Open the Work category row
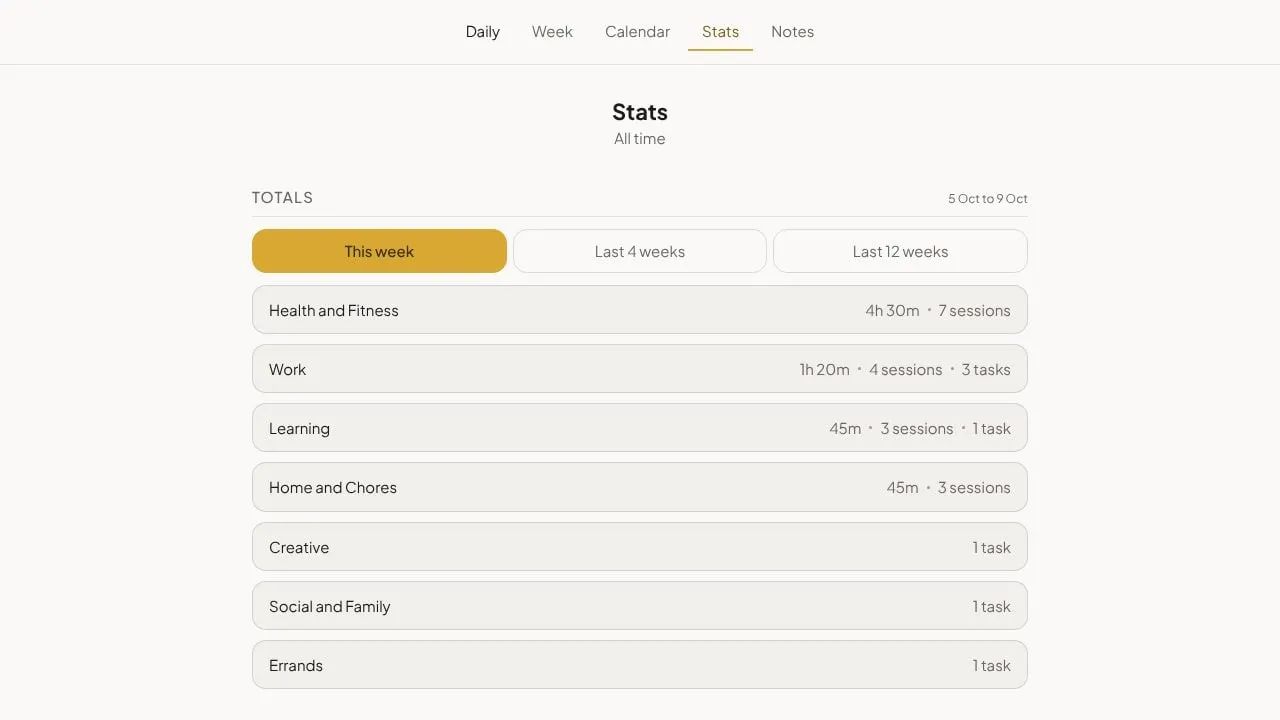1280x720 pixels. (640, 369)
